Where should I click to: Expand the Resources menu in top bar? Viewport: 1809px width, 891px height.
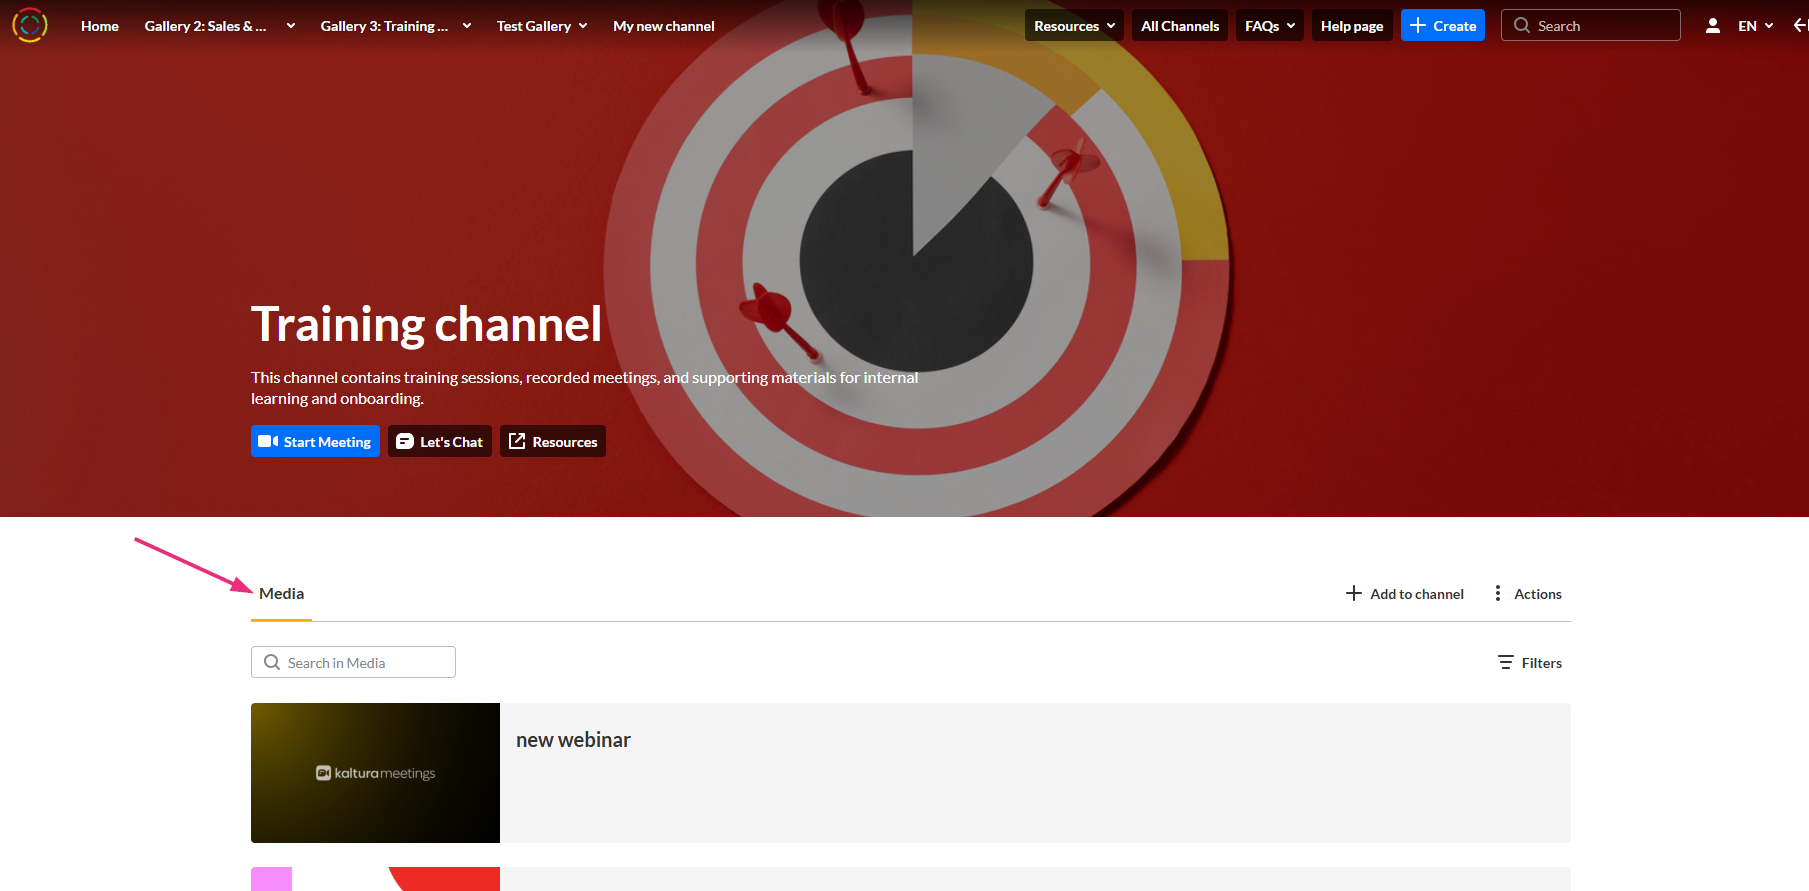point(1074,26)
